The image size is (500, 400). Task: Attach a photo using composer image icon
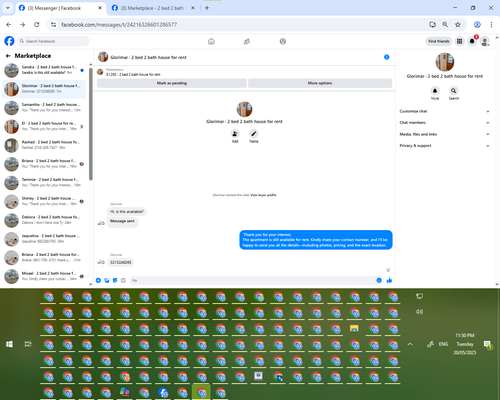(x=107, y=280)
